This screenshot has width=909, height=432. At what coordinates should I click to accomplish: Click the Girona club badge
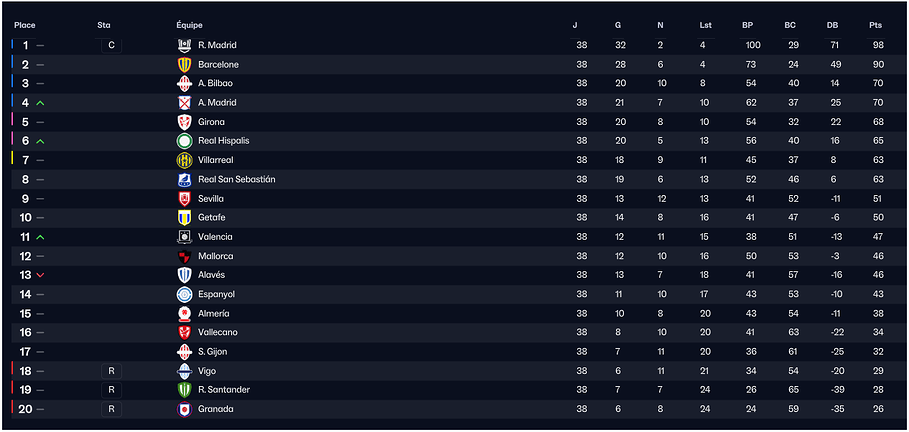pos(184,122)
